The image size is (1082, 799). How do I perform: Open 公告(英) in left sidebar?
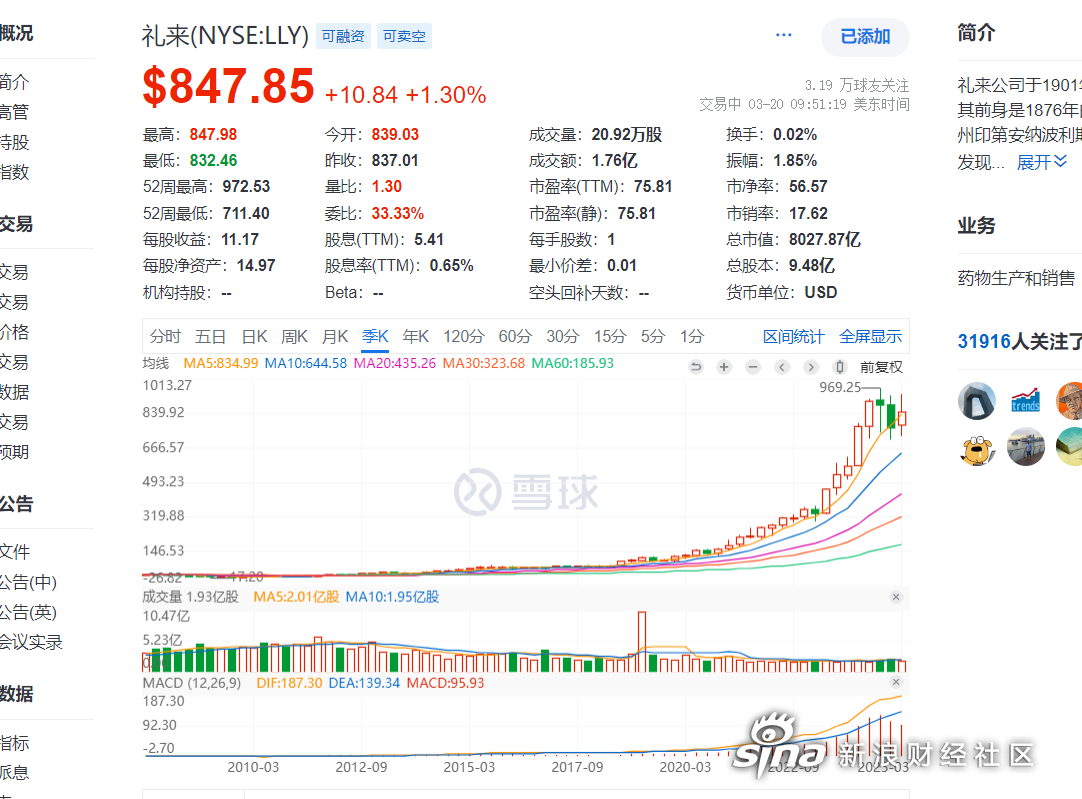28,613
